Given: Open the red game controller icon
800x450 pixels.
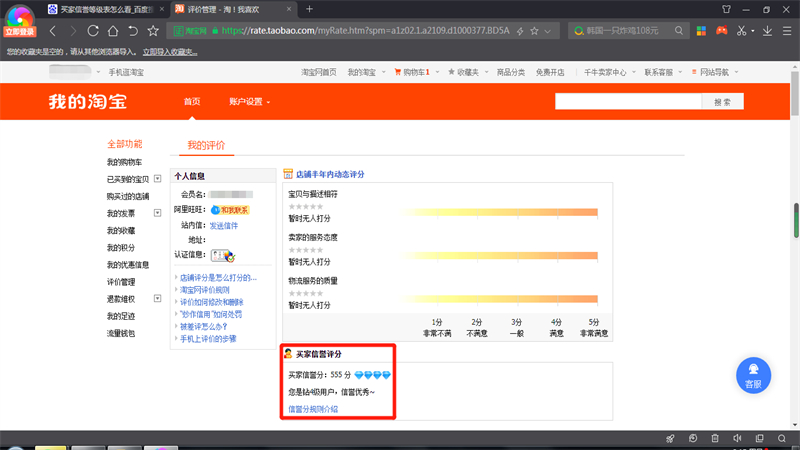Looking at the screenshot, I should point(721,31).
